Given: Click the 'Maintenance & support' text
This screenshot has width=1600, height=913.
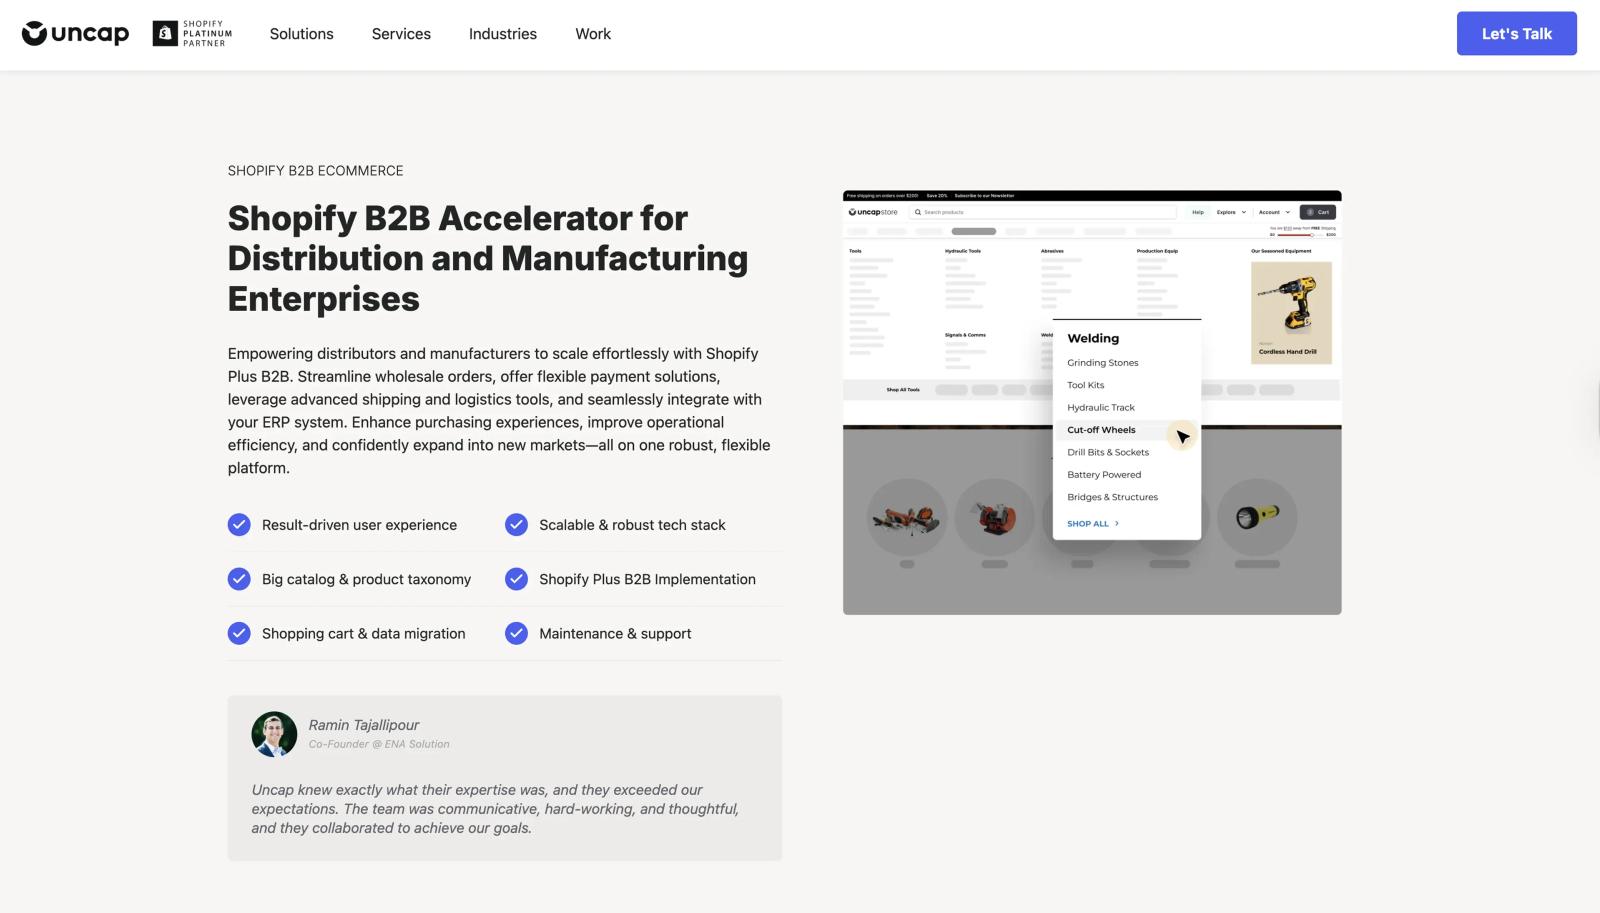Looking at the screenshot, I should click(615, 633).
